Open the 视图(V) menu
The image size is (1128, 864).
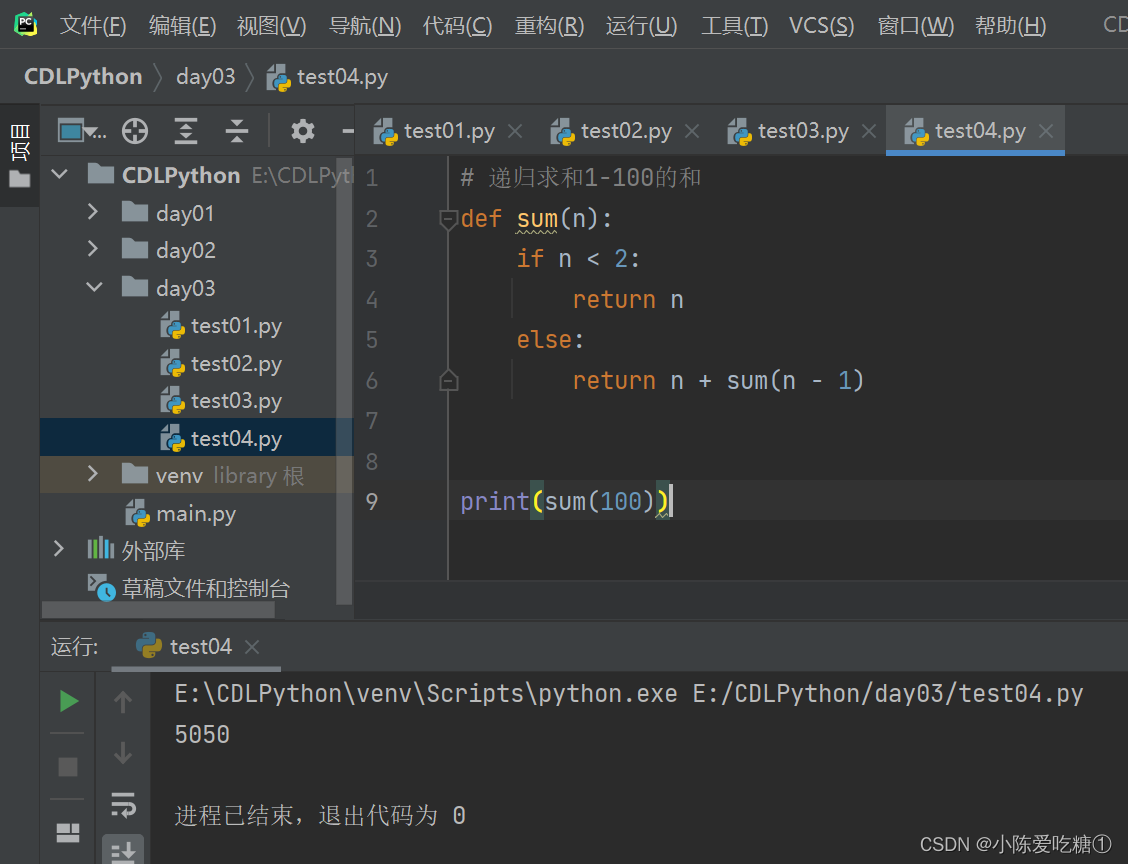coord(272,26)
